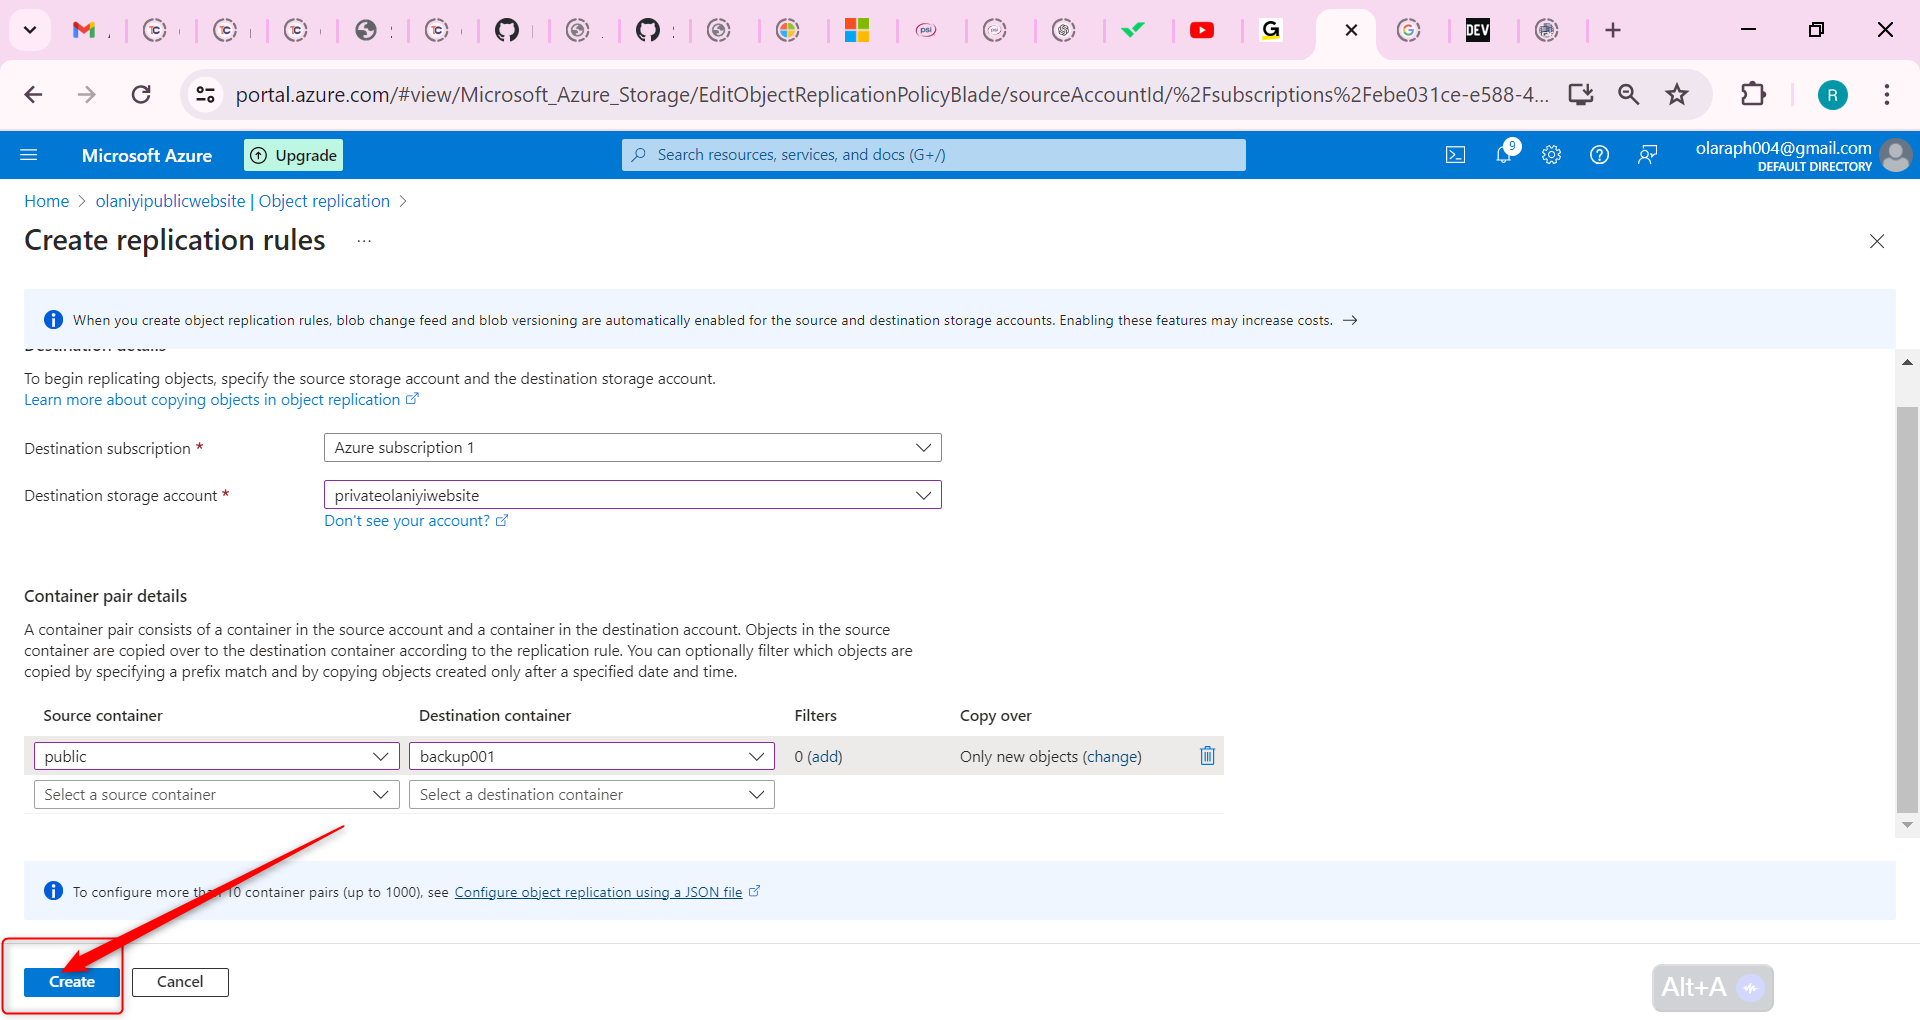Screen dimensions: 1920x1020
Task: Show the Azure portal hamburger menu
Action: [29, 155]
